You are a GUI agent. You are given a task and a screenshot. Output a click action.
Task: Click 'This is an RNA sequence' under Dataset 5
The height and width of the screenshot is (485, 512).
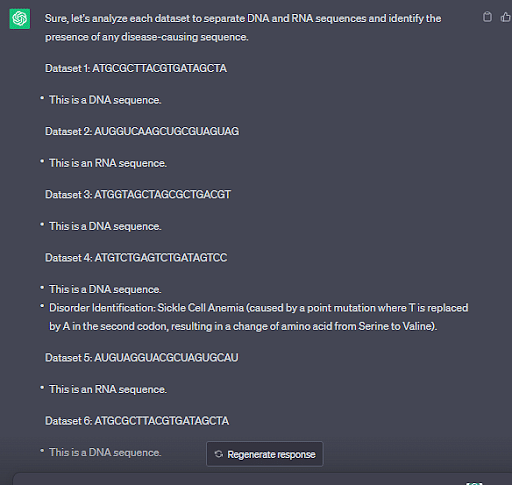(x=108, y=389)
